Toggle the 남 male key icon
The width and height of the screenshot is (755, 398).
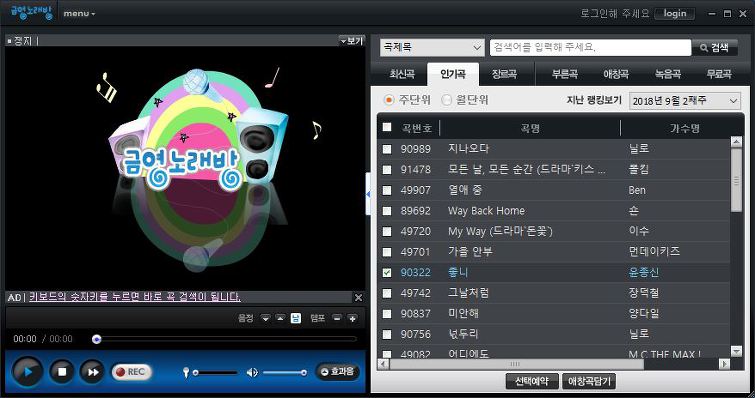pyautogui.click(x=296, y=318)
